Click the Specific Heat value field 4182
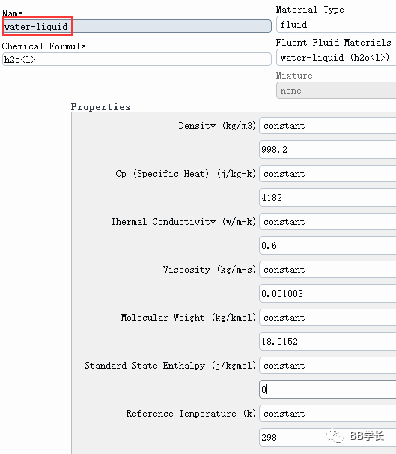 click(x=328, y=198)
